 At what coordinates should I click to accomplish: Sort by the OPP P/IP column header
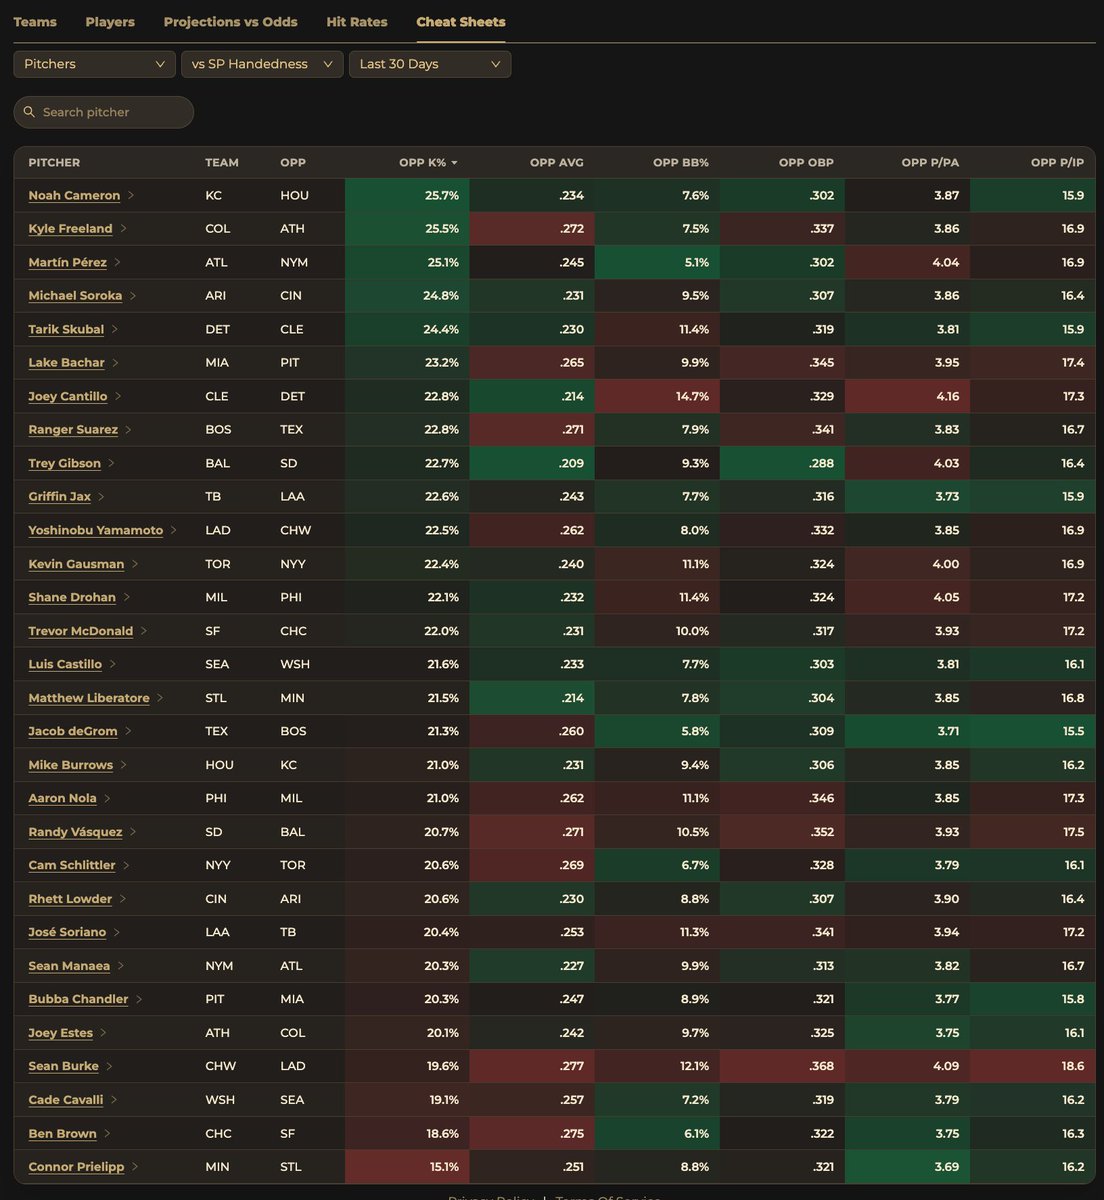tap(1058, 163)
